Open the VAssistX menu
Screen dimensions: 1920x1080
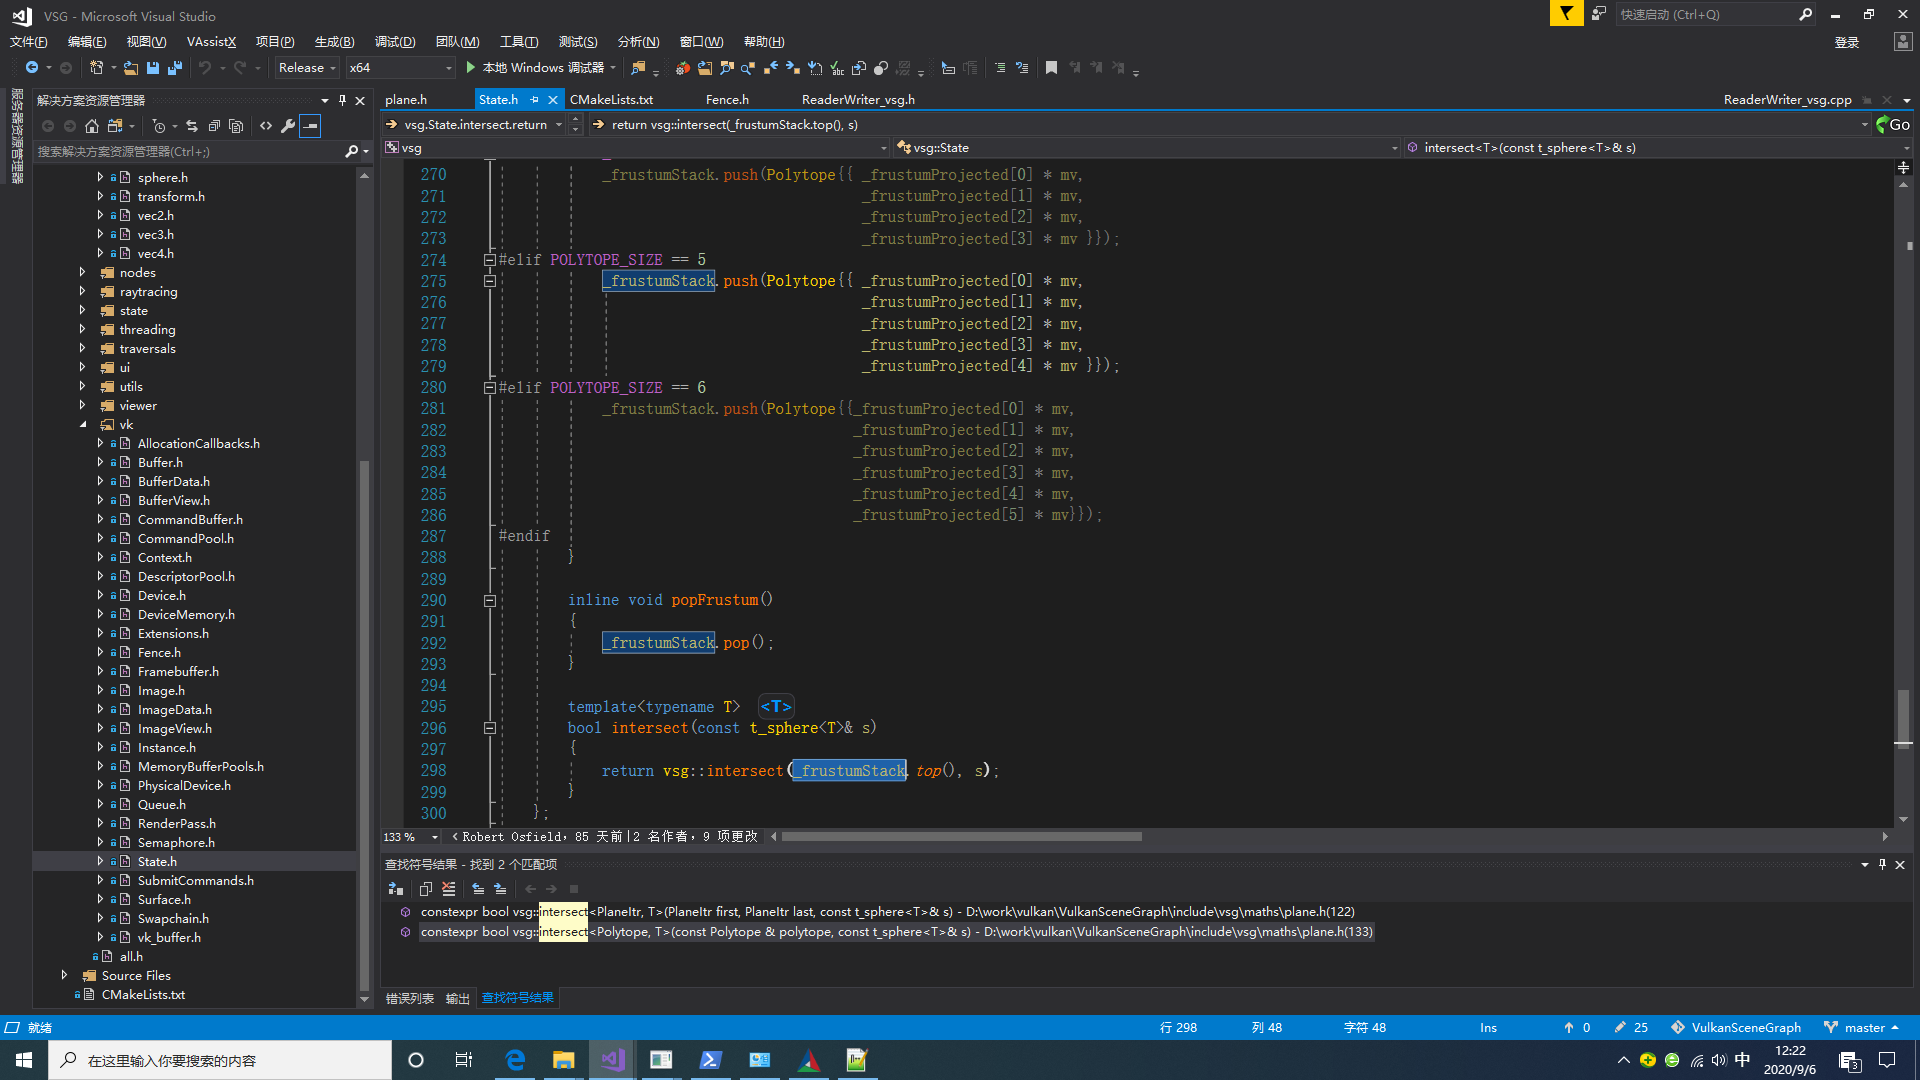click(x=211, y=42)
